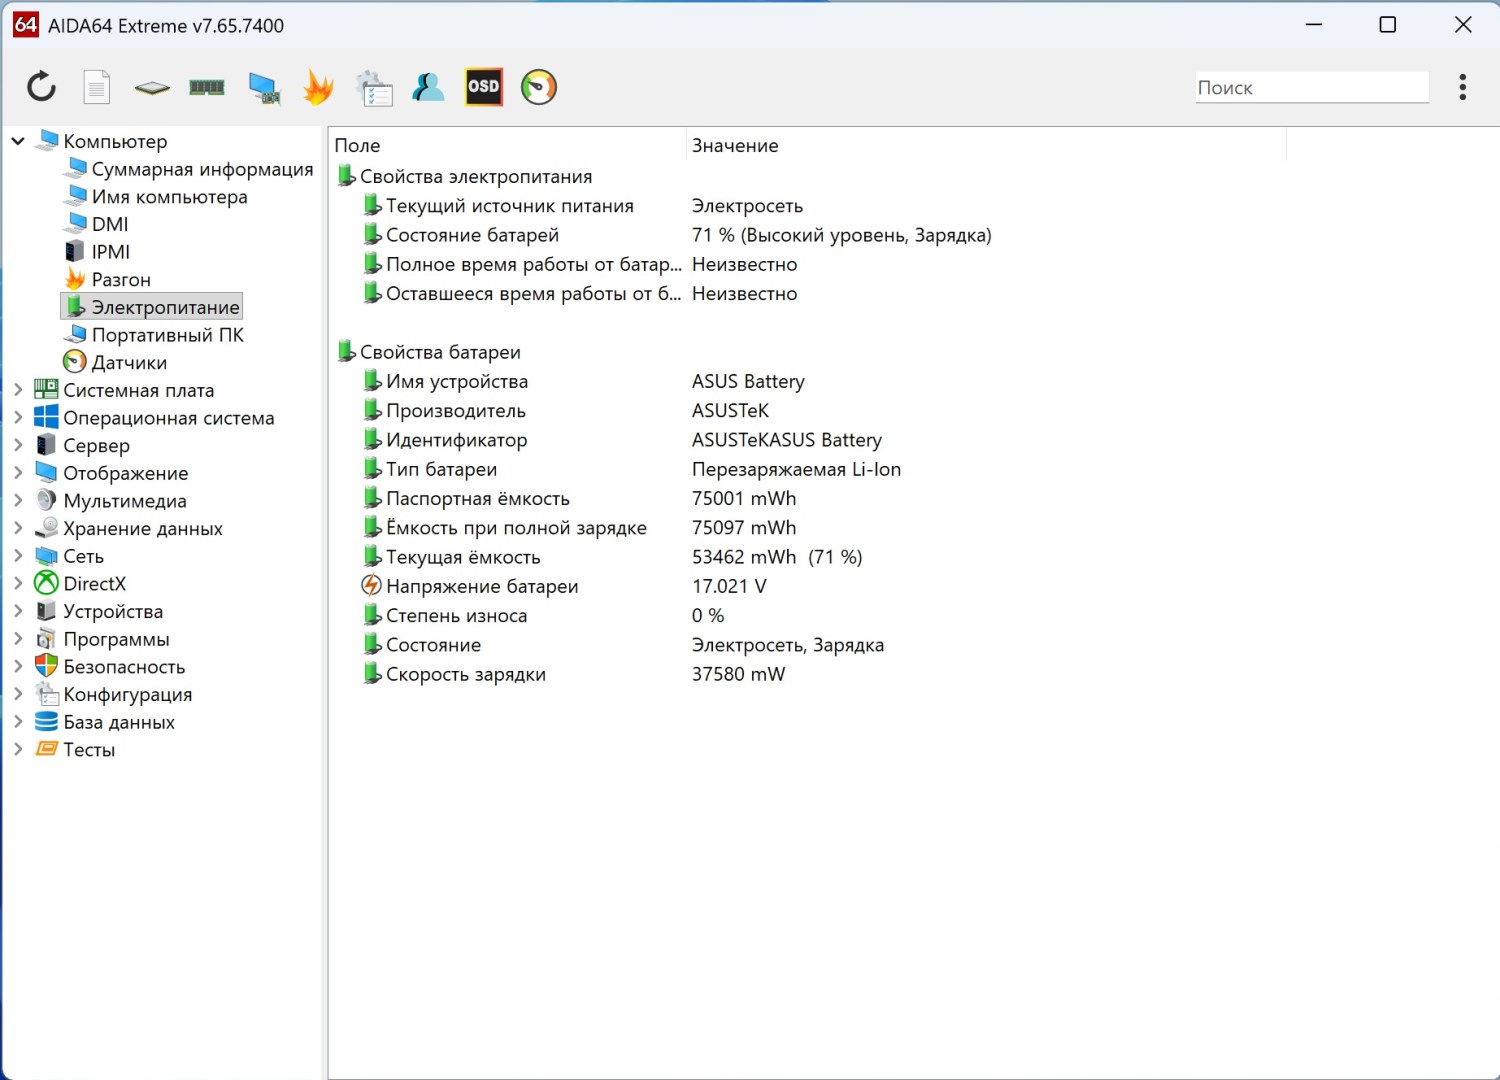Click the Поле column header

[357, 146]
